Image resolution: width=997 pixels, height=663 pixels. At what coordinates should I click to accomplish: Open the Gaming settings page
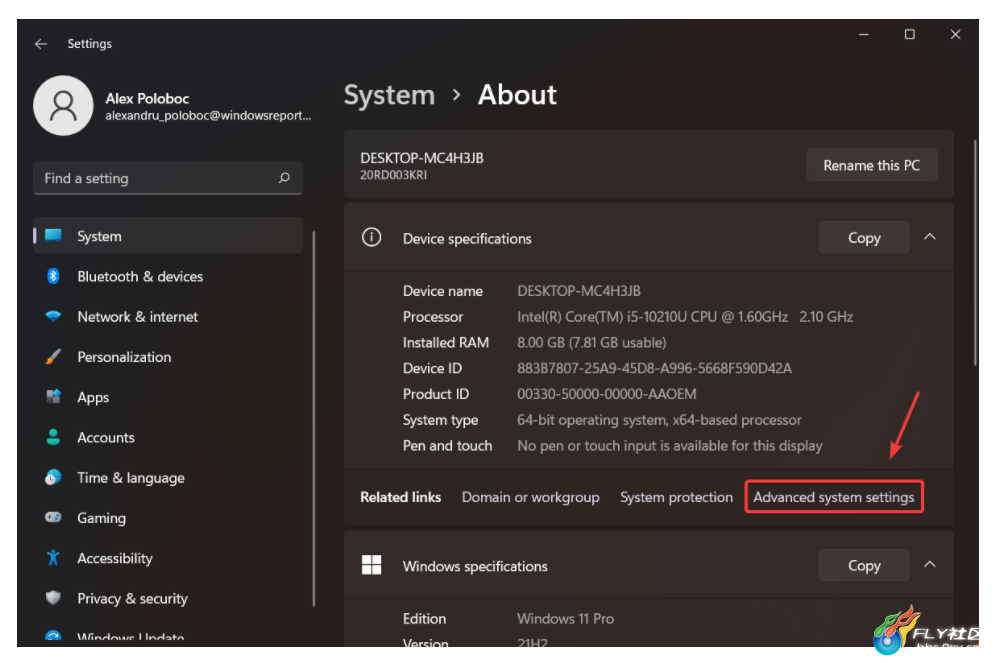168,517
